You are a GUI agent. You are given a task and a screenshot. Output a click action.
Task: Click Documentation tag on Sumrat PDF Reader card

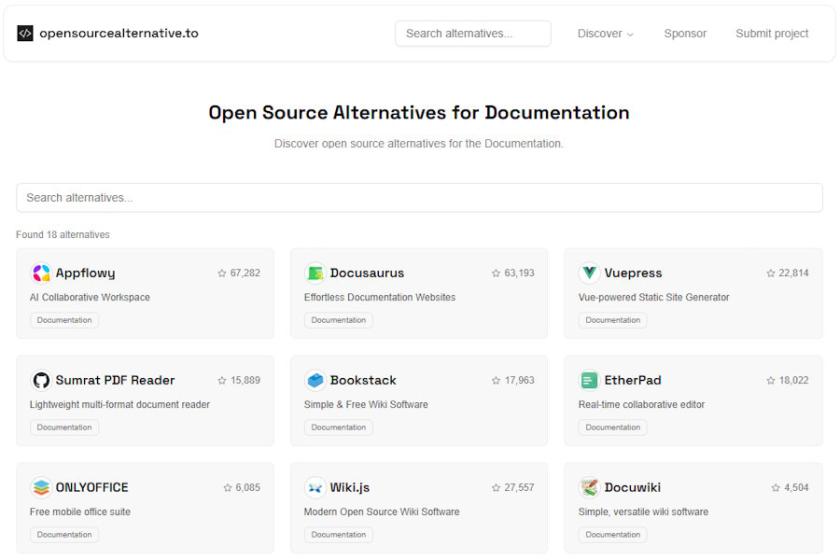pos(64,427)
